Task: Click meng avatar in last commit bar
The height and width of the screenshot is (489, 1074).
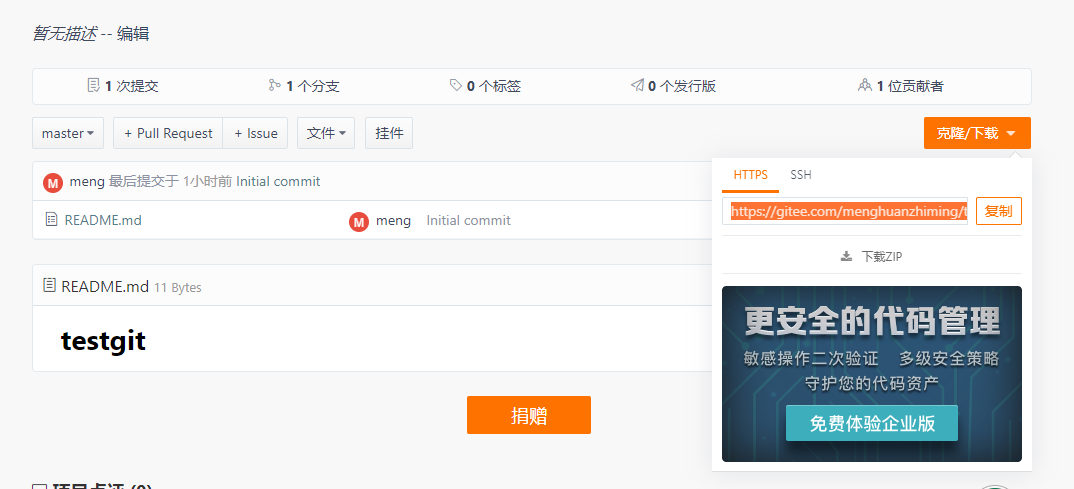Action: [53, 182]
